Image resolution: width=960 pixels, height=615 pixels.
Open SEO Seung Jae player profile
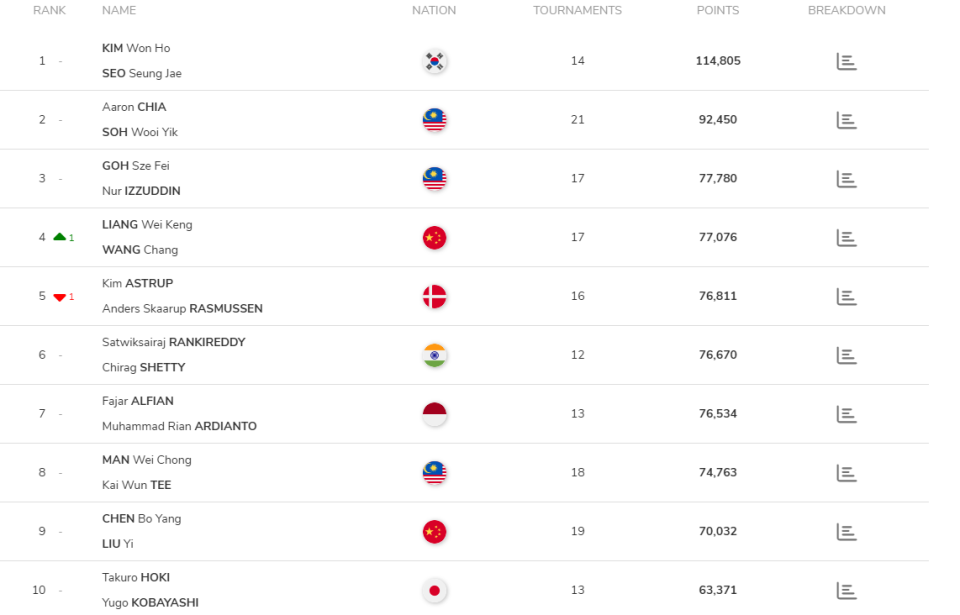(x=142, y=74)
